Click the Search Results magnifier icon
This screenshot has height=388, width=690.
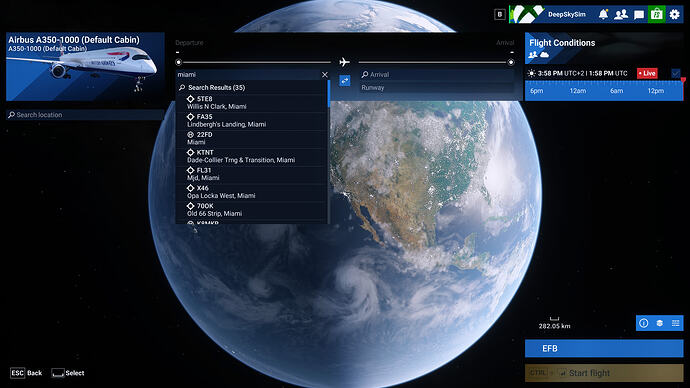pyautogui.click(x=182, y=88)
